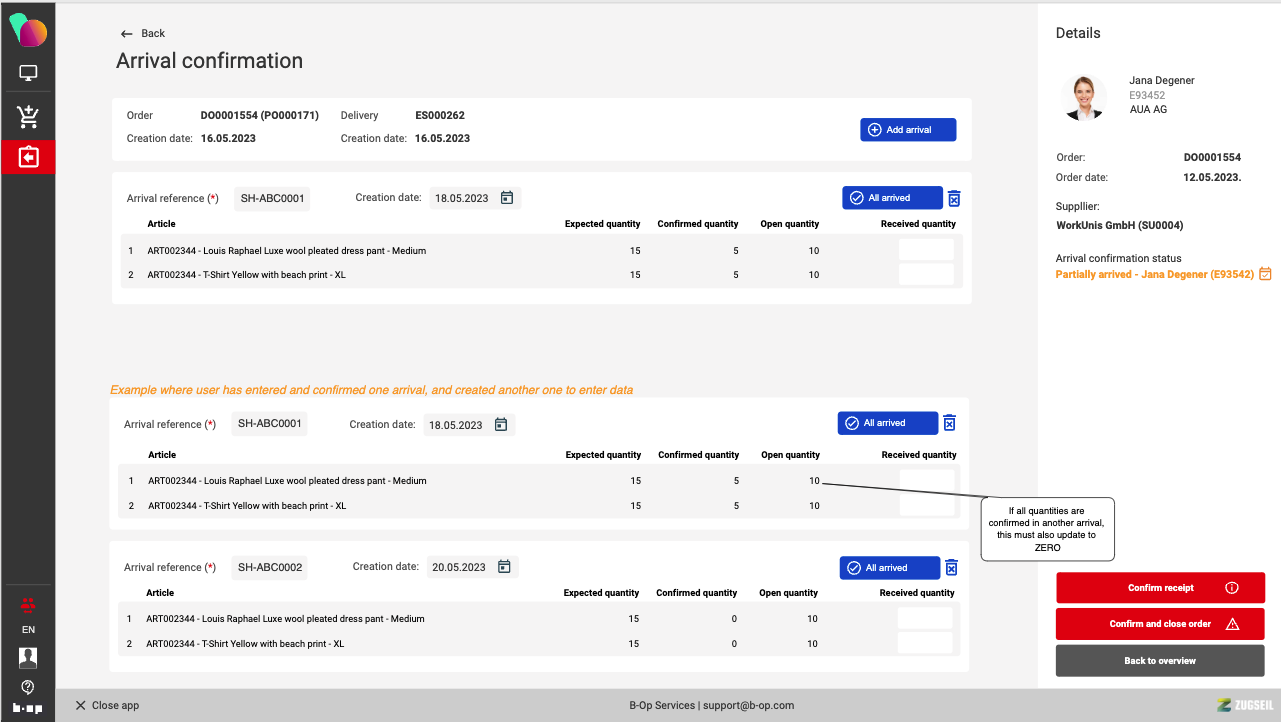Click the Close app option
Screen dimensions: 1281x722
pyautogui.click(x=107, y=705)
